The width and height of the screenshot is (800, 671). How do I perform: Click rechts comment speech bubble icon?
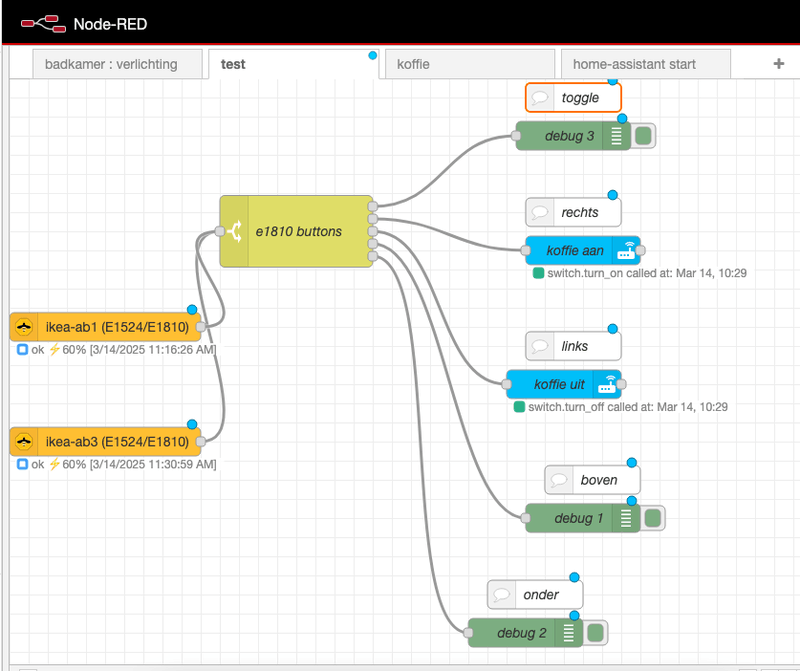coord(539,212)
